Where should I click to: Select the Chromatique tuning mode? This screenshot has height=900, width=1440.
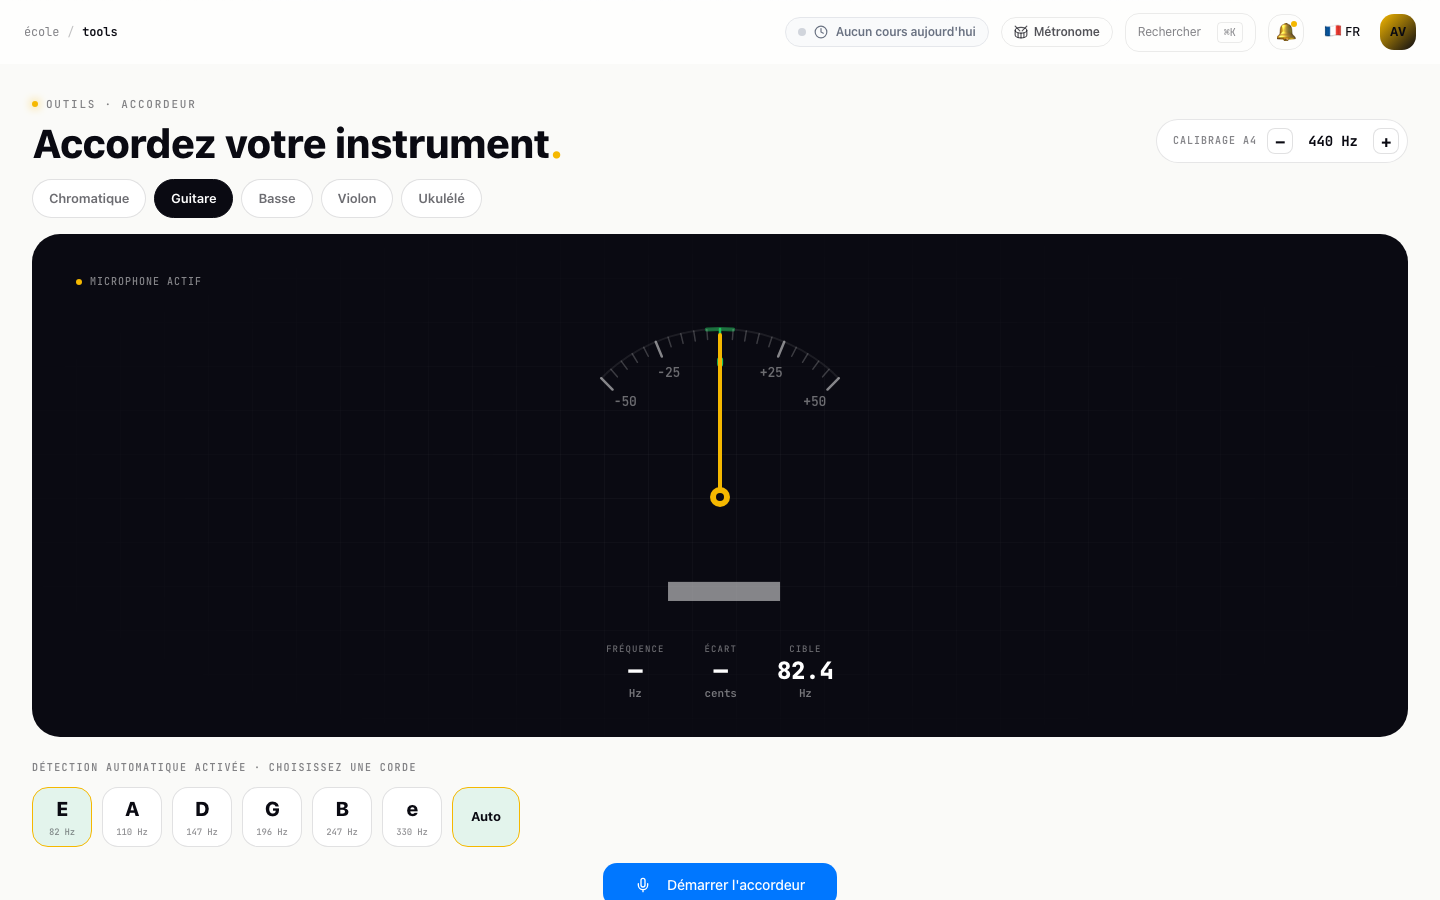(x=89, y=198)
